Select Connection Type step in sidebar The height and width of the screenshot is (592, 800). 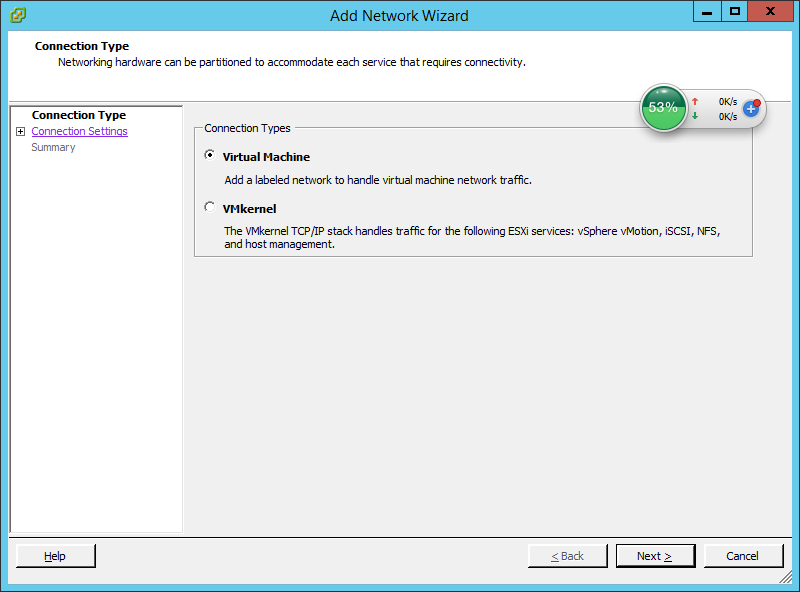coord(79,115)
